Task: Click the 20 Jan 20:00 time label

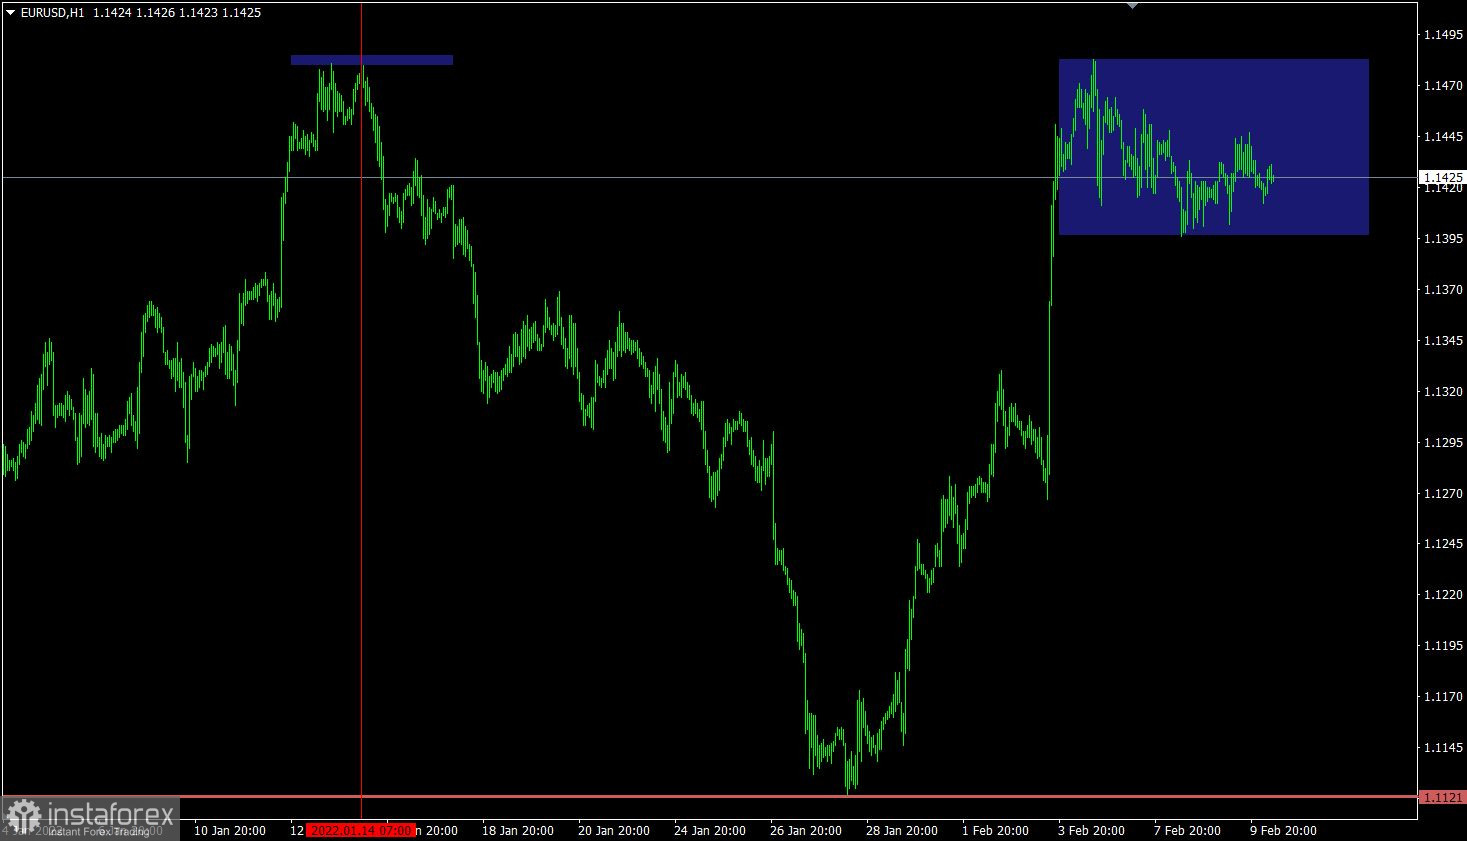Action: (x=613, y=830)
